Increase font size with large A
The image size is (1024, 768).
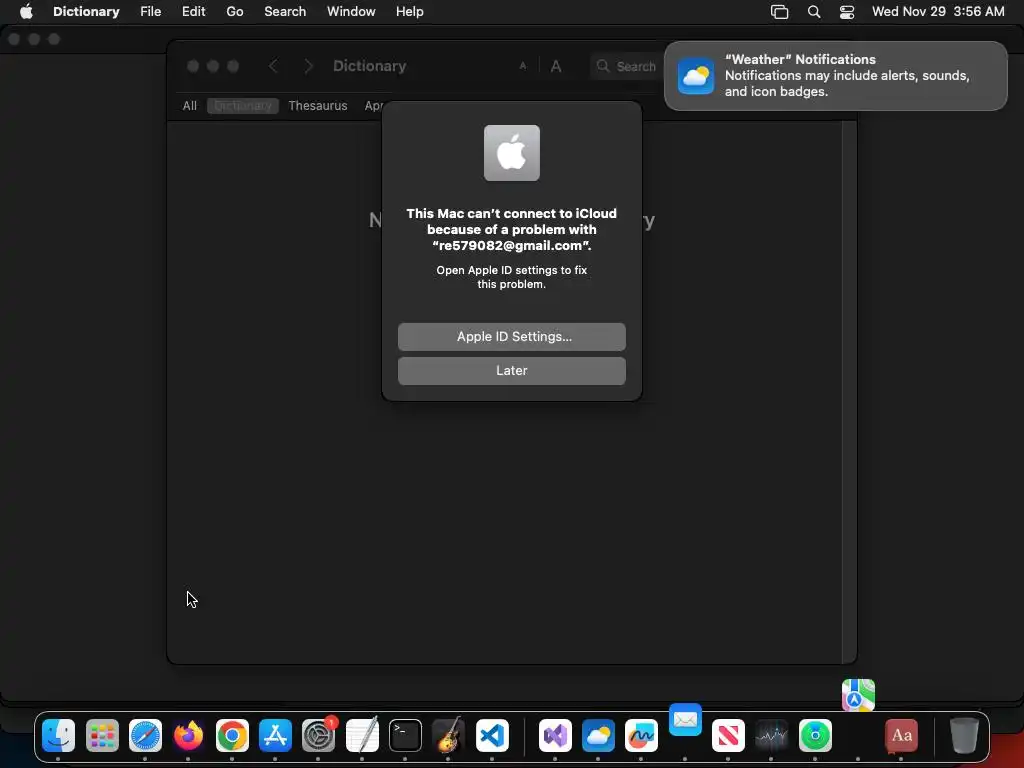point(556,66)
